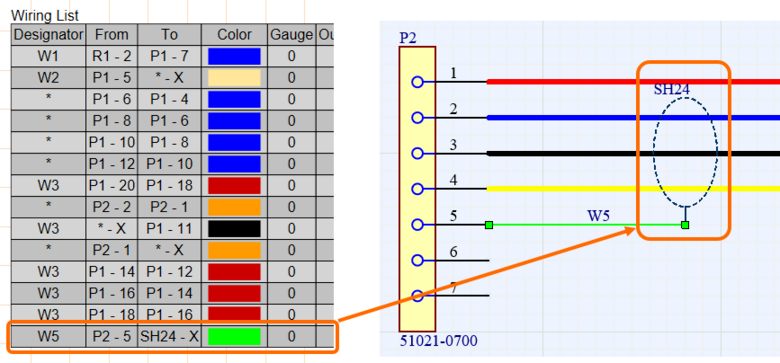The width and height of the screenshot is (780, 363).
Task: Click the P1 - 10 From cell
Action: click(x=112, y=142)
